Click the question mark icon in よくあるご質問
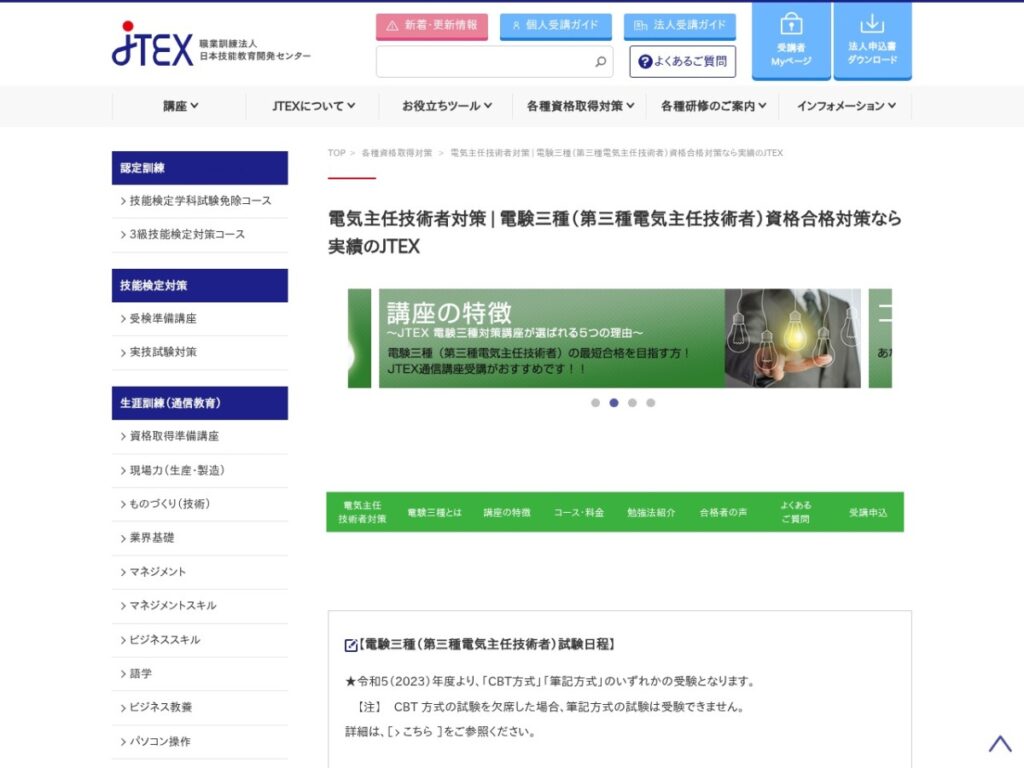This screenshot has height=768, width=1024. coord(645,61)
